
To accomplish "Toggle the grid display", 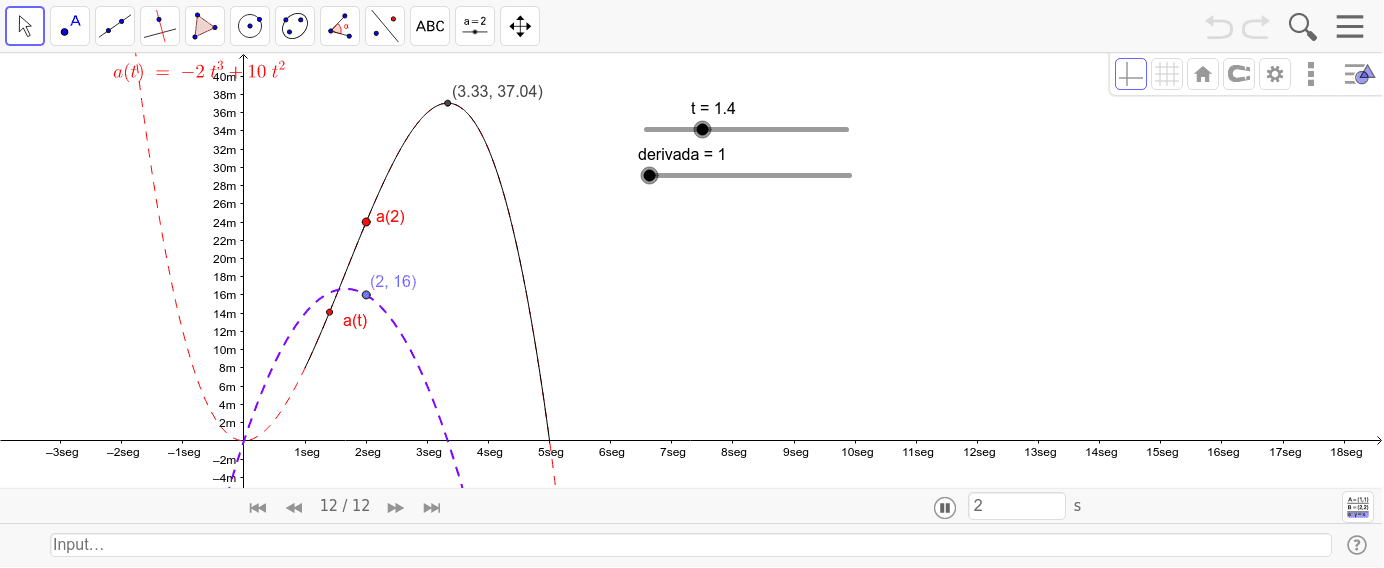I will (x=1167, y=74).
